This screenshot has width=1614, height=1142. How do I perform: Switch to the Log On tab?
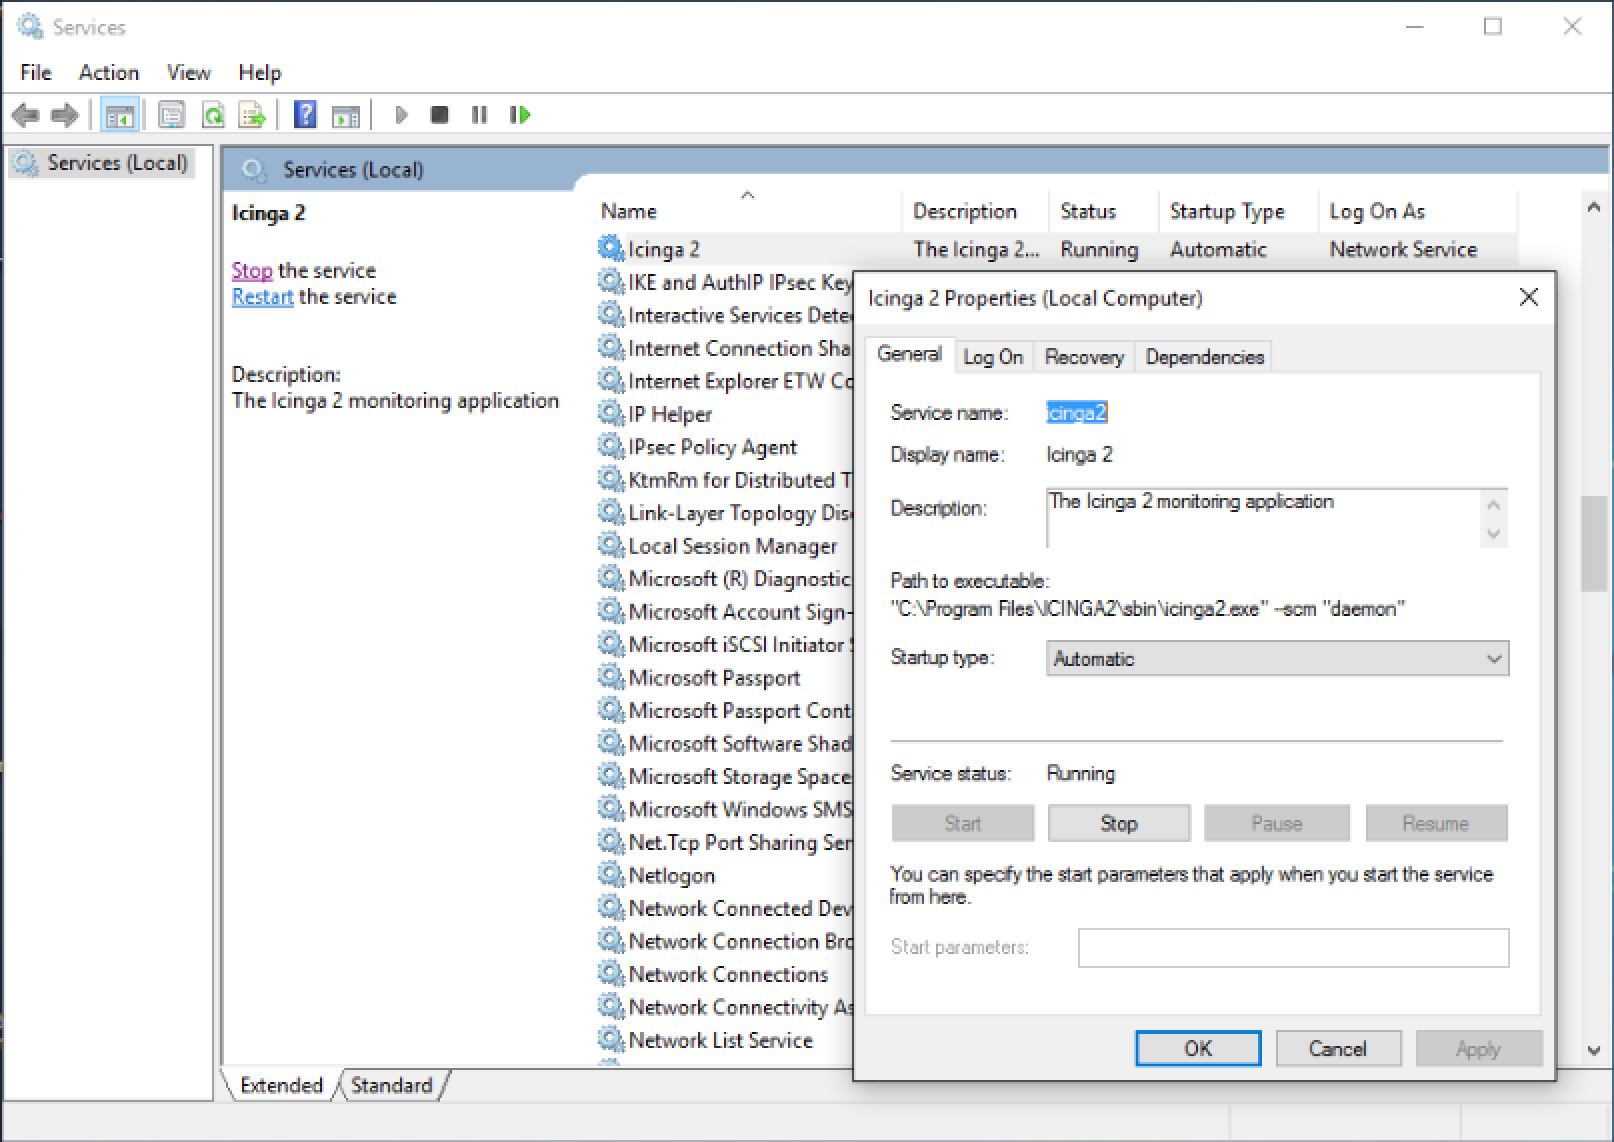[x=993, y=357]
